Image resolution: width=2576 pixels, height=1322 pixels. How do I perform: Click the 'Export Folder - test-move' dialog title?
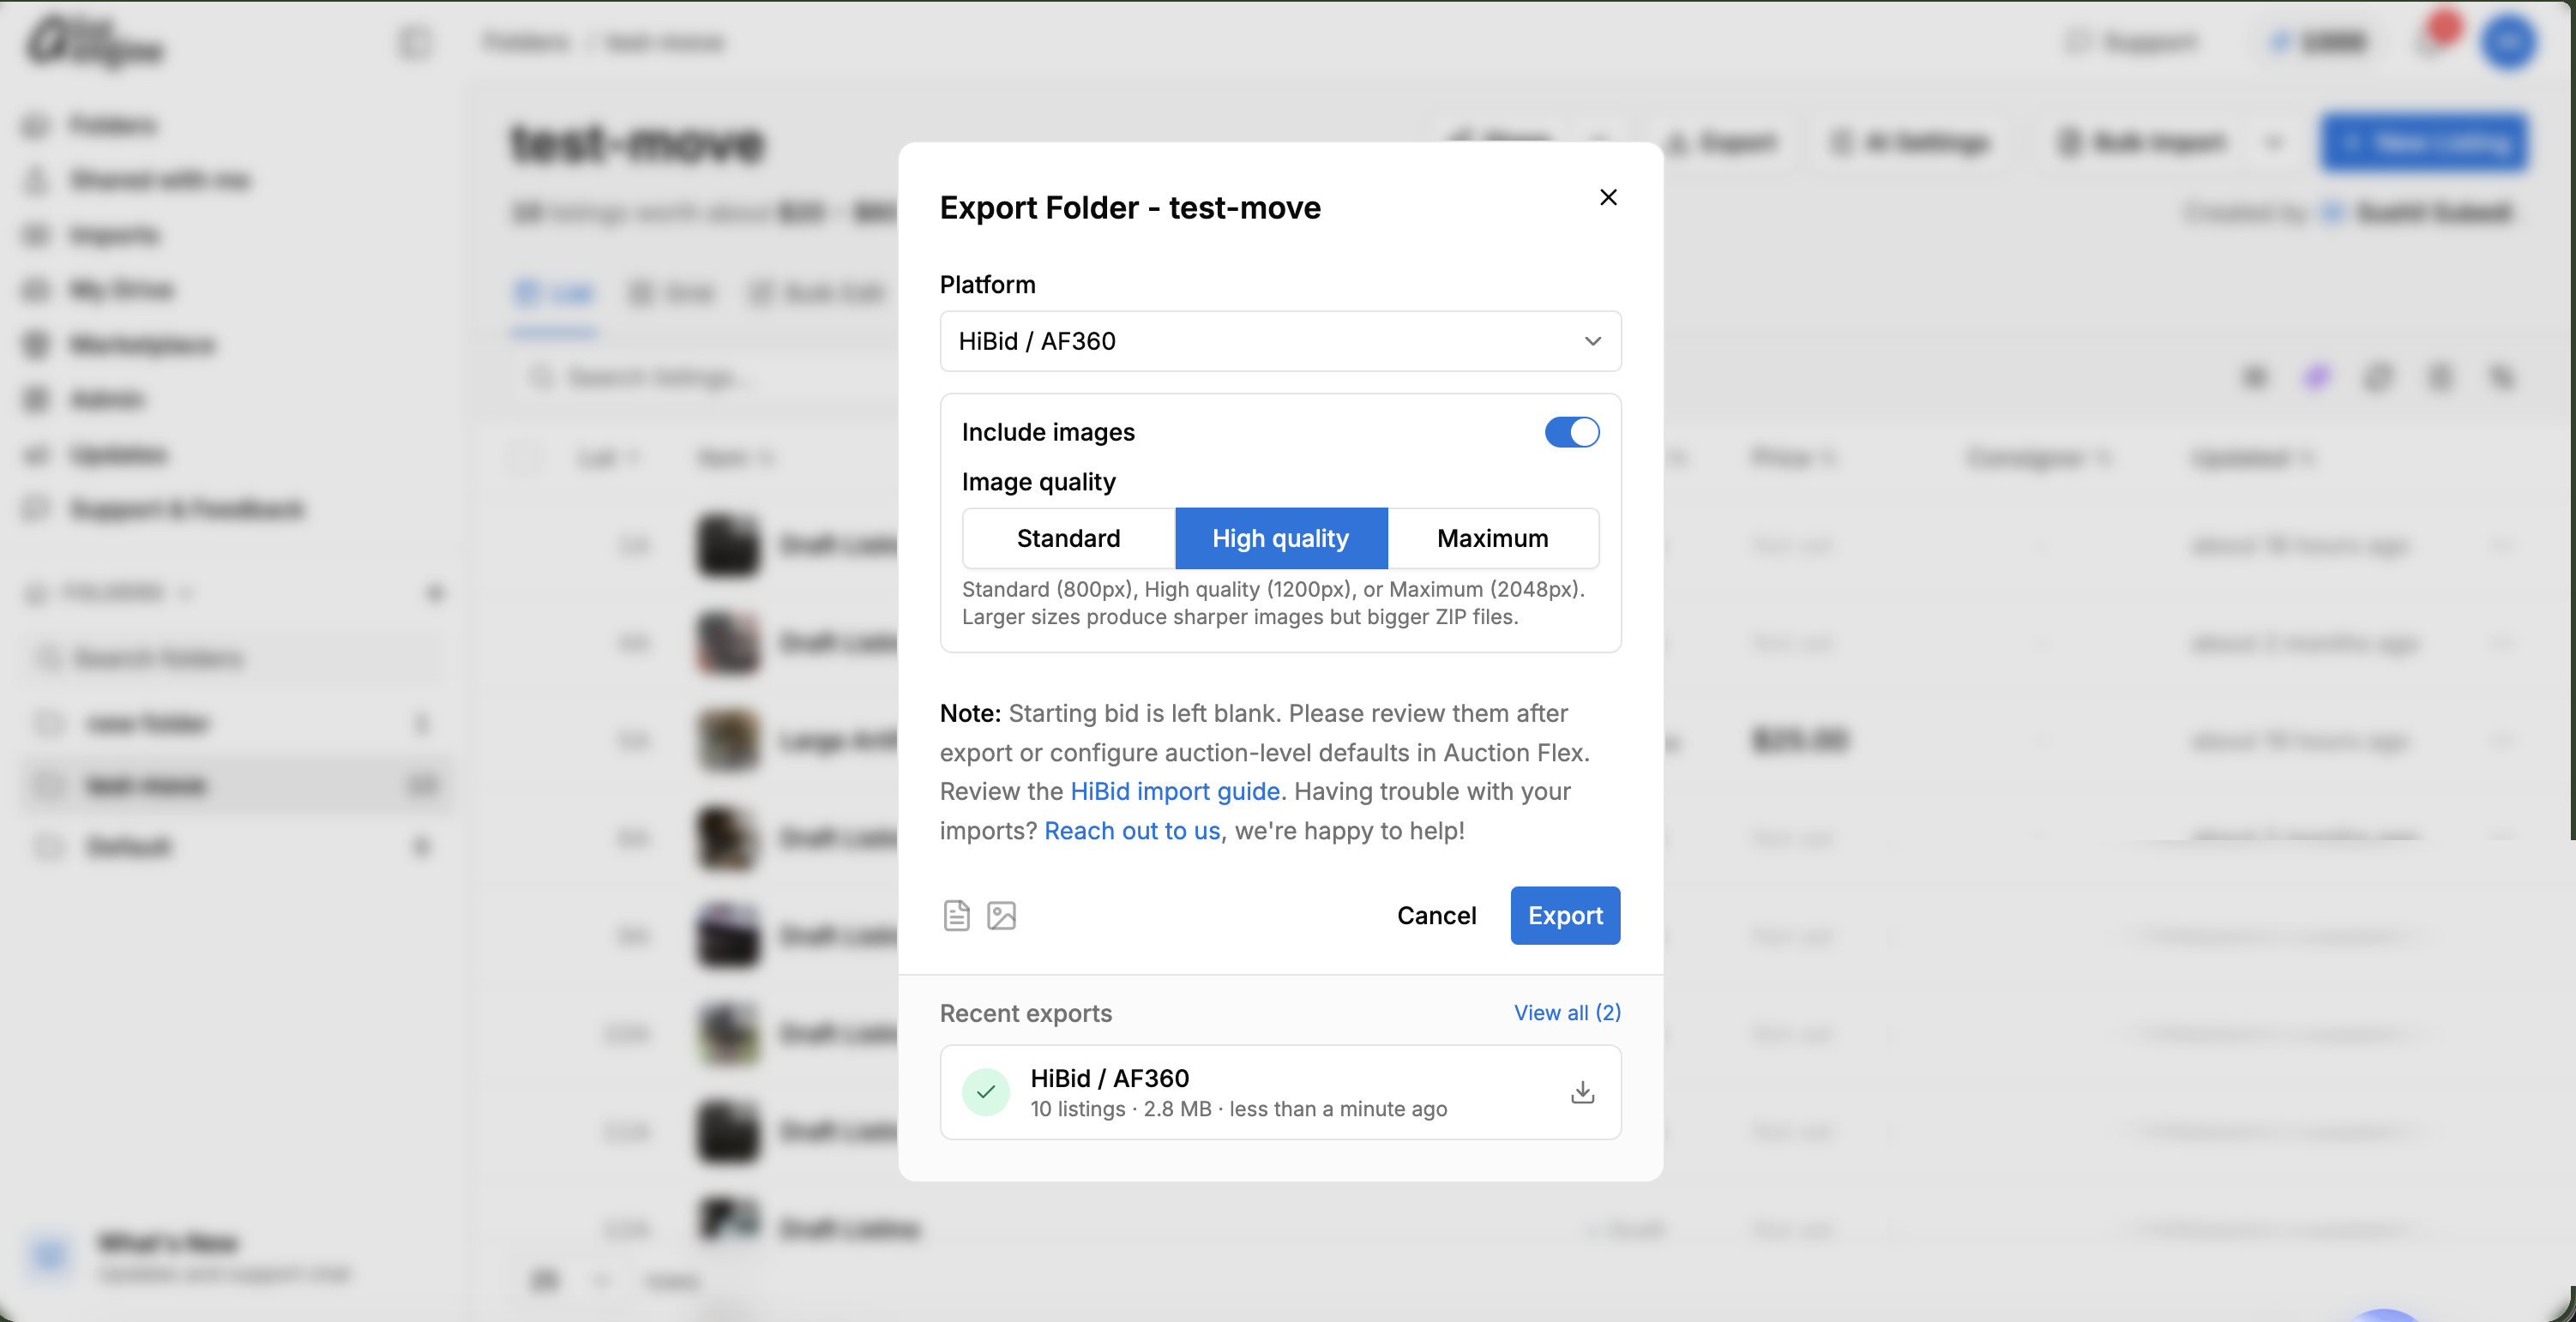tap(1130, 207)
